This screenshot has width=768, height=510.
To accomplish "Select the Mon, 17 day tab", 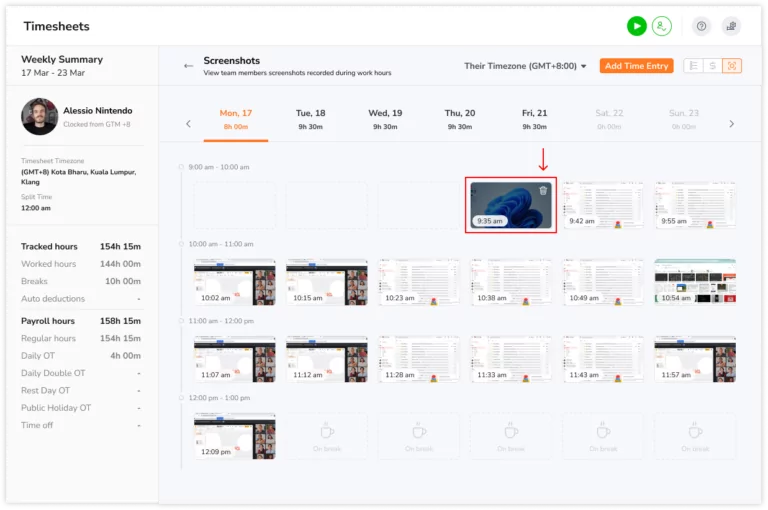I will click(x=236, y=119).
